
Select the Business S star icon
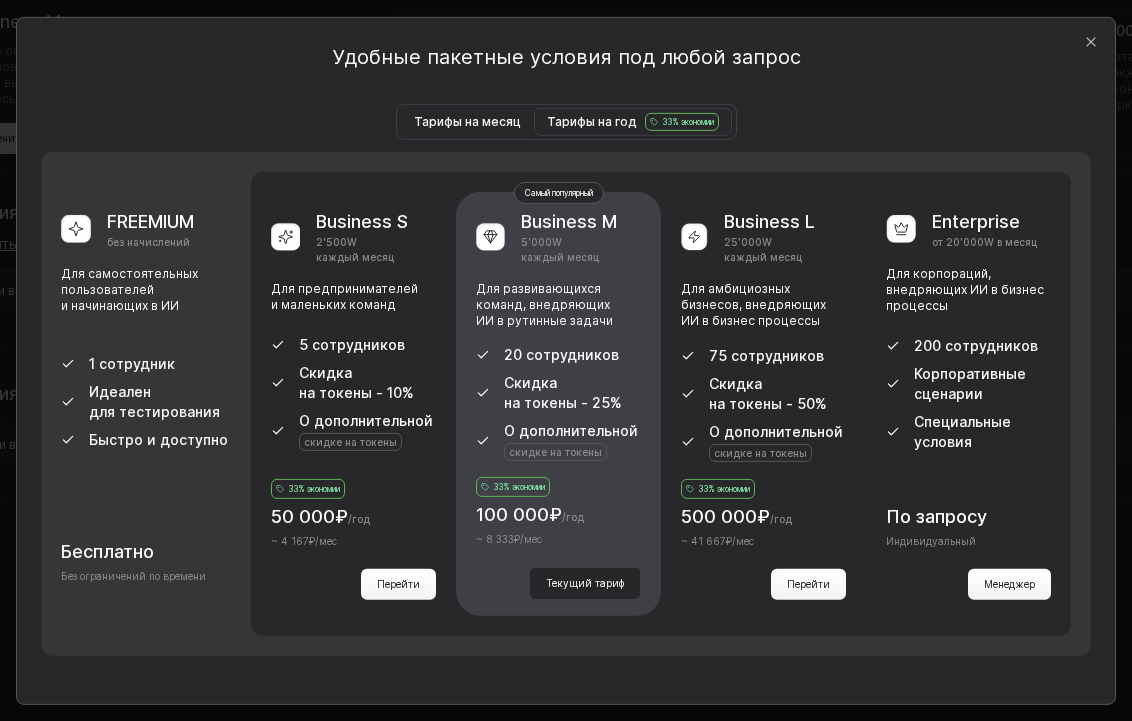click(286, 237)
